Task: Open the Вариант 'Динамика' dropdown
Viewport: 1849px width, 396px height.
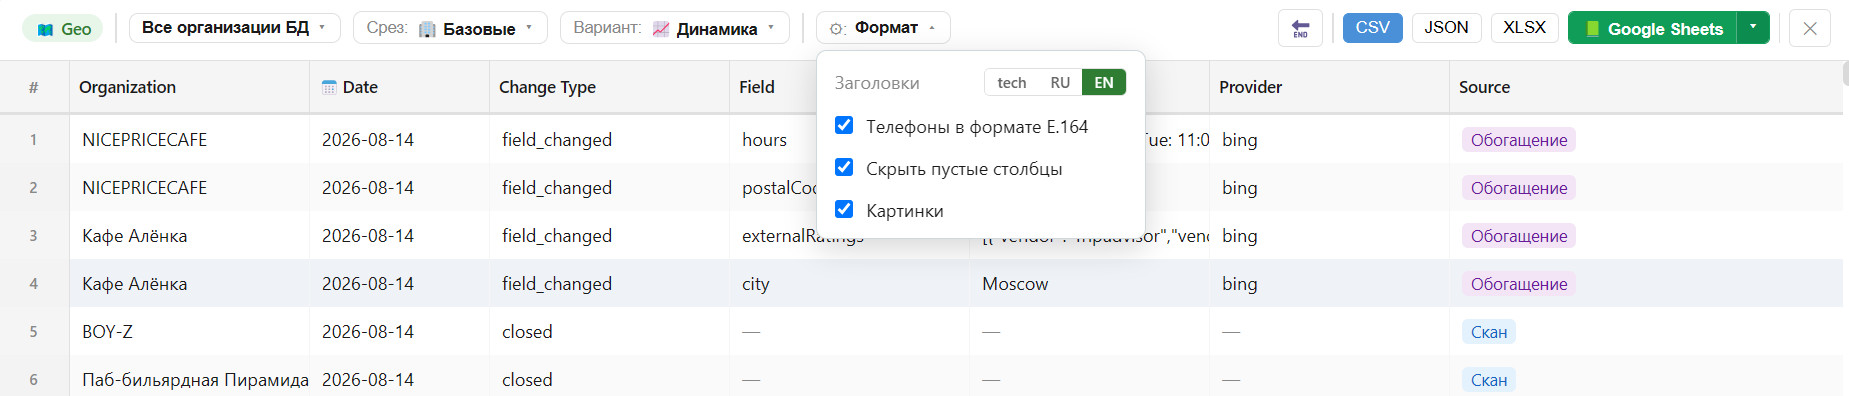Action: pos(675,28)
